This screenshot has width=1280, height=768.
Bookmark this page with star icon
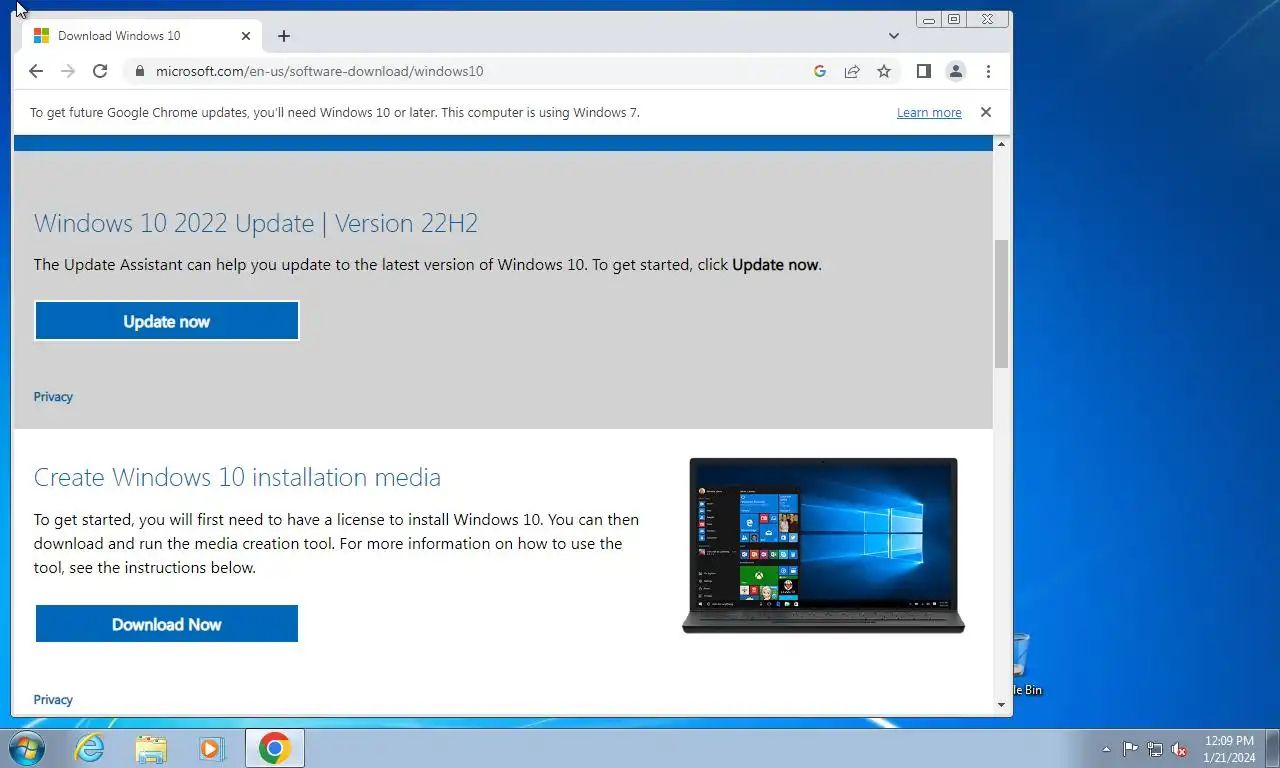click(884, 71)
